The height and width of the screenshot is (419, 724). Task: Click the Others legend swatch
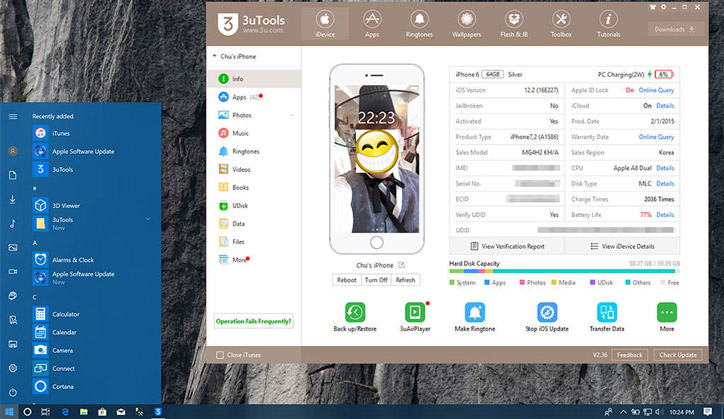[x=627, y=282]
